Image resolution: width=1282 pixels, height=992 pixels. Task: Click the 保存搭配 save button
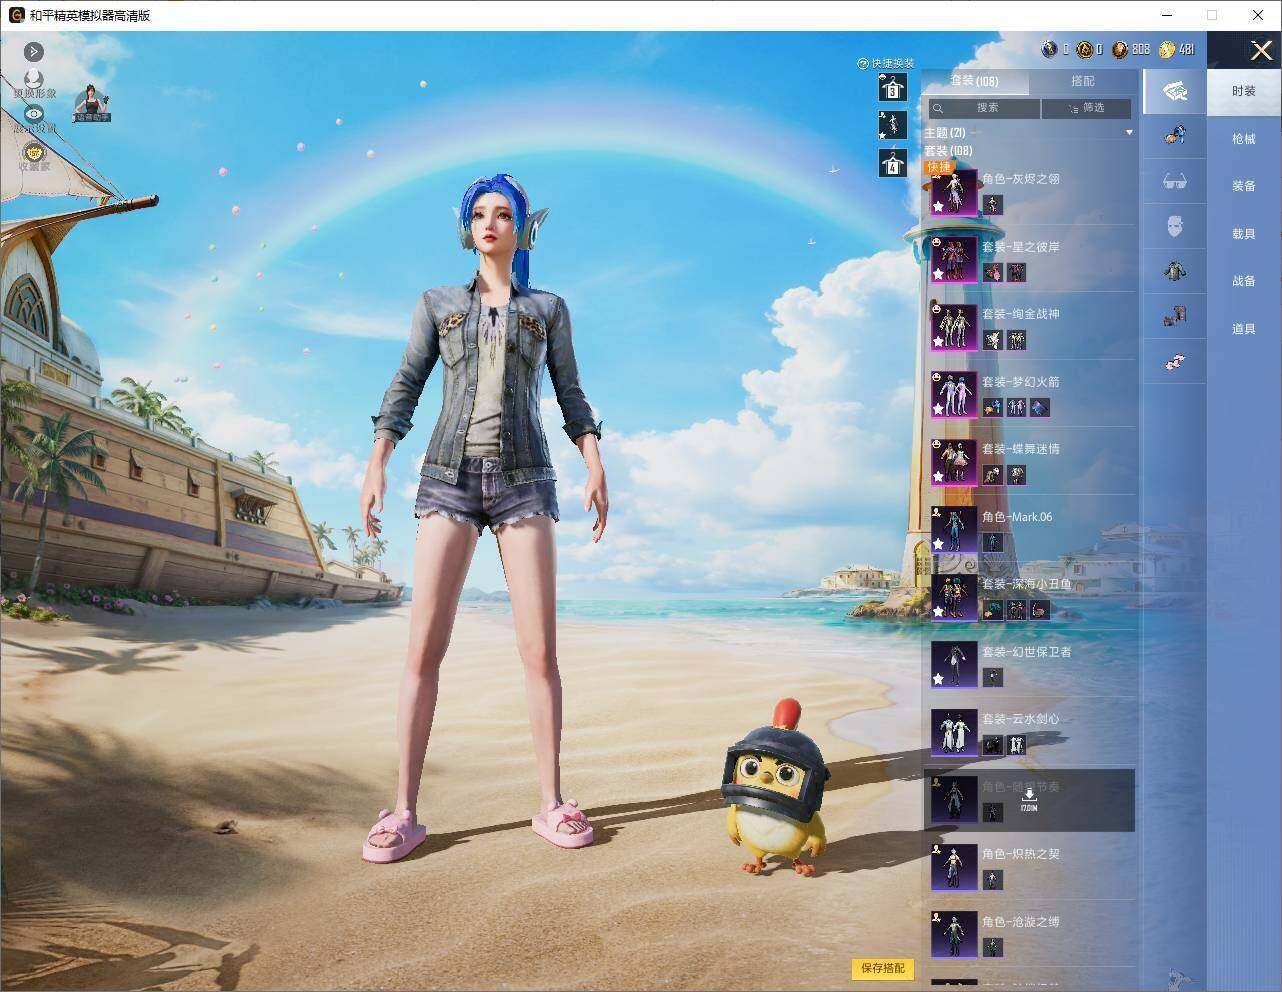click(x=883, y=968)
